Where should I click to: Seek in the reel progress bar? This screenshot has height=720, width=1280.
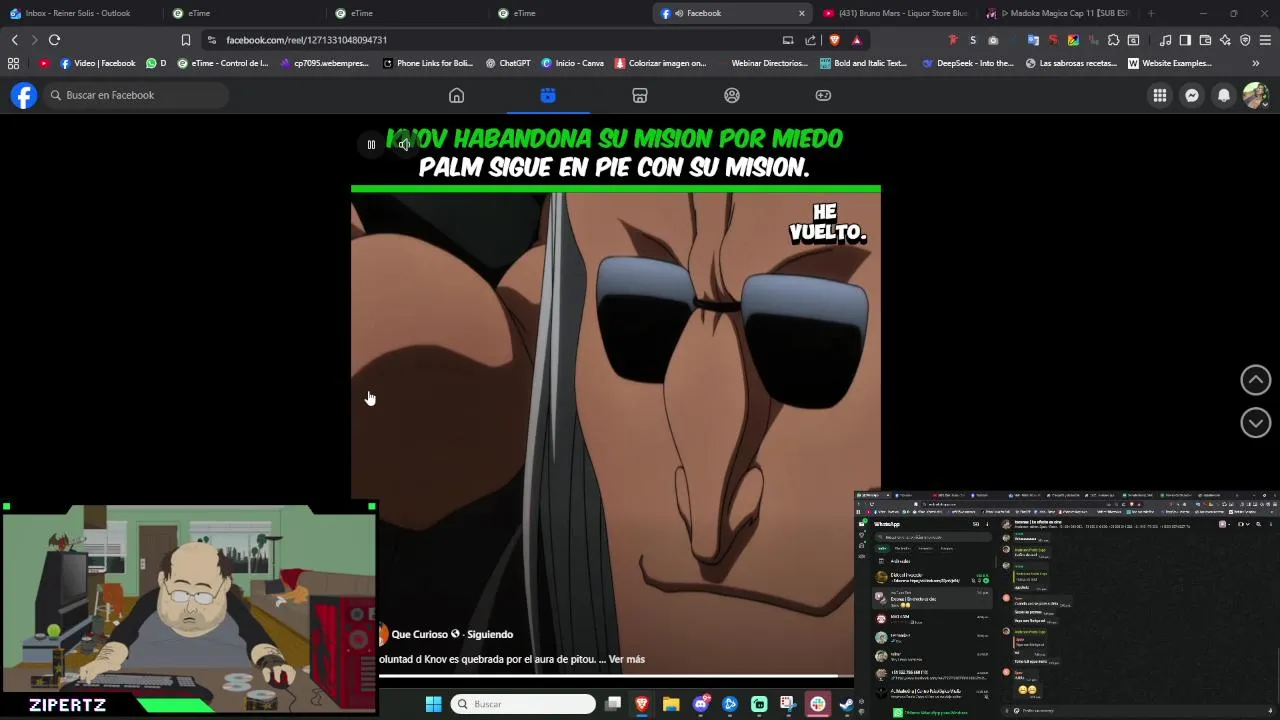pos(616,676)
